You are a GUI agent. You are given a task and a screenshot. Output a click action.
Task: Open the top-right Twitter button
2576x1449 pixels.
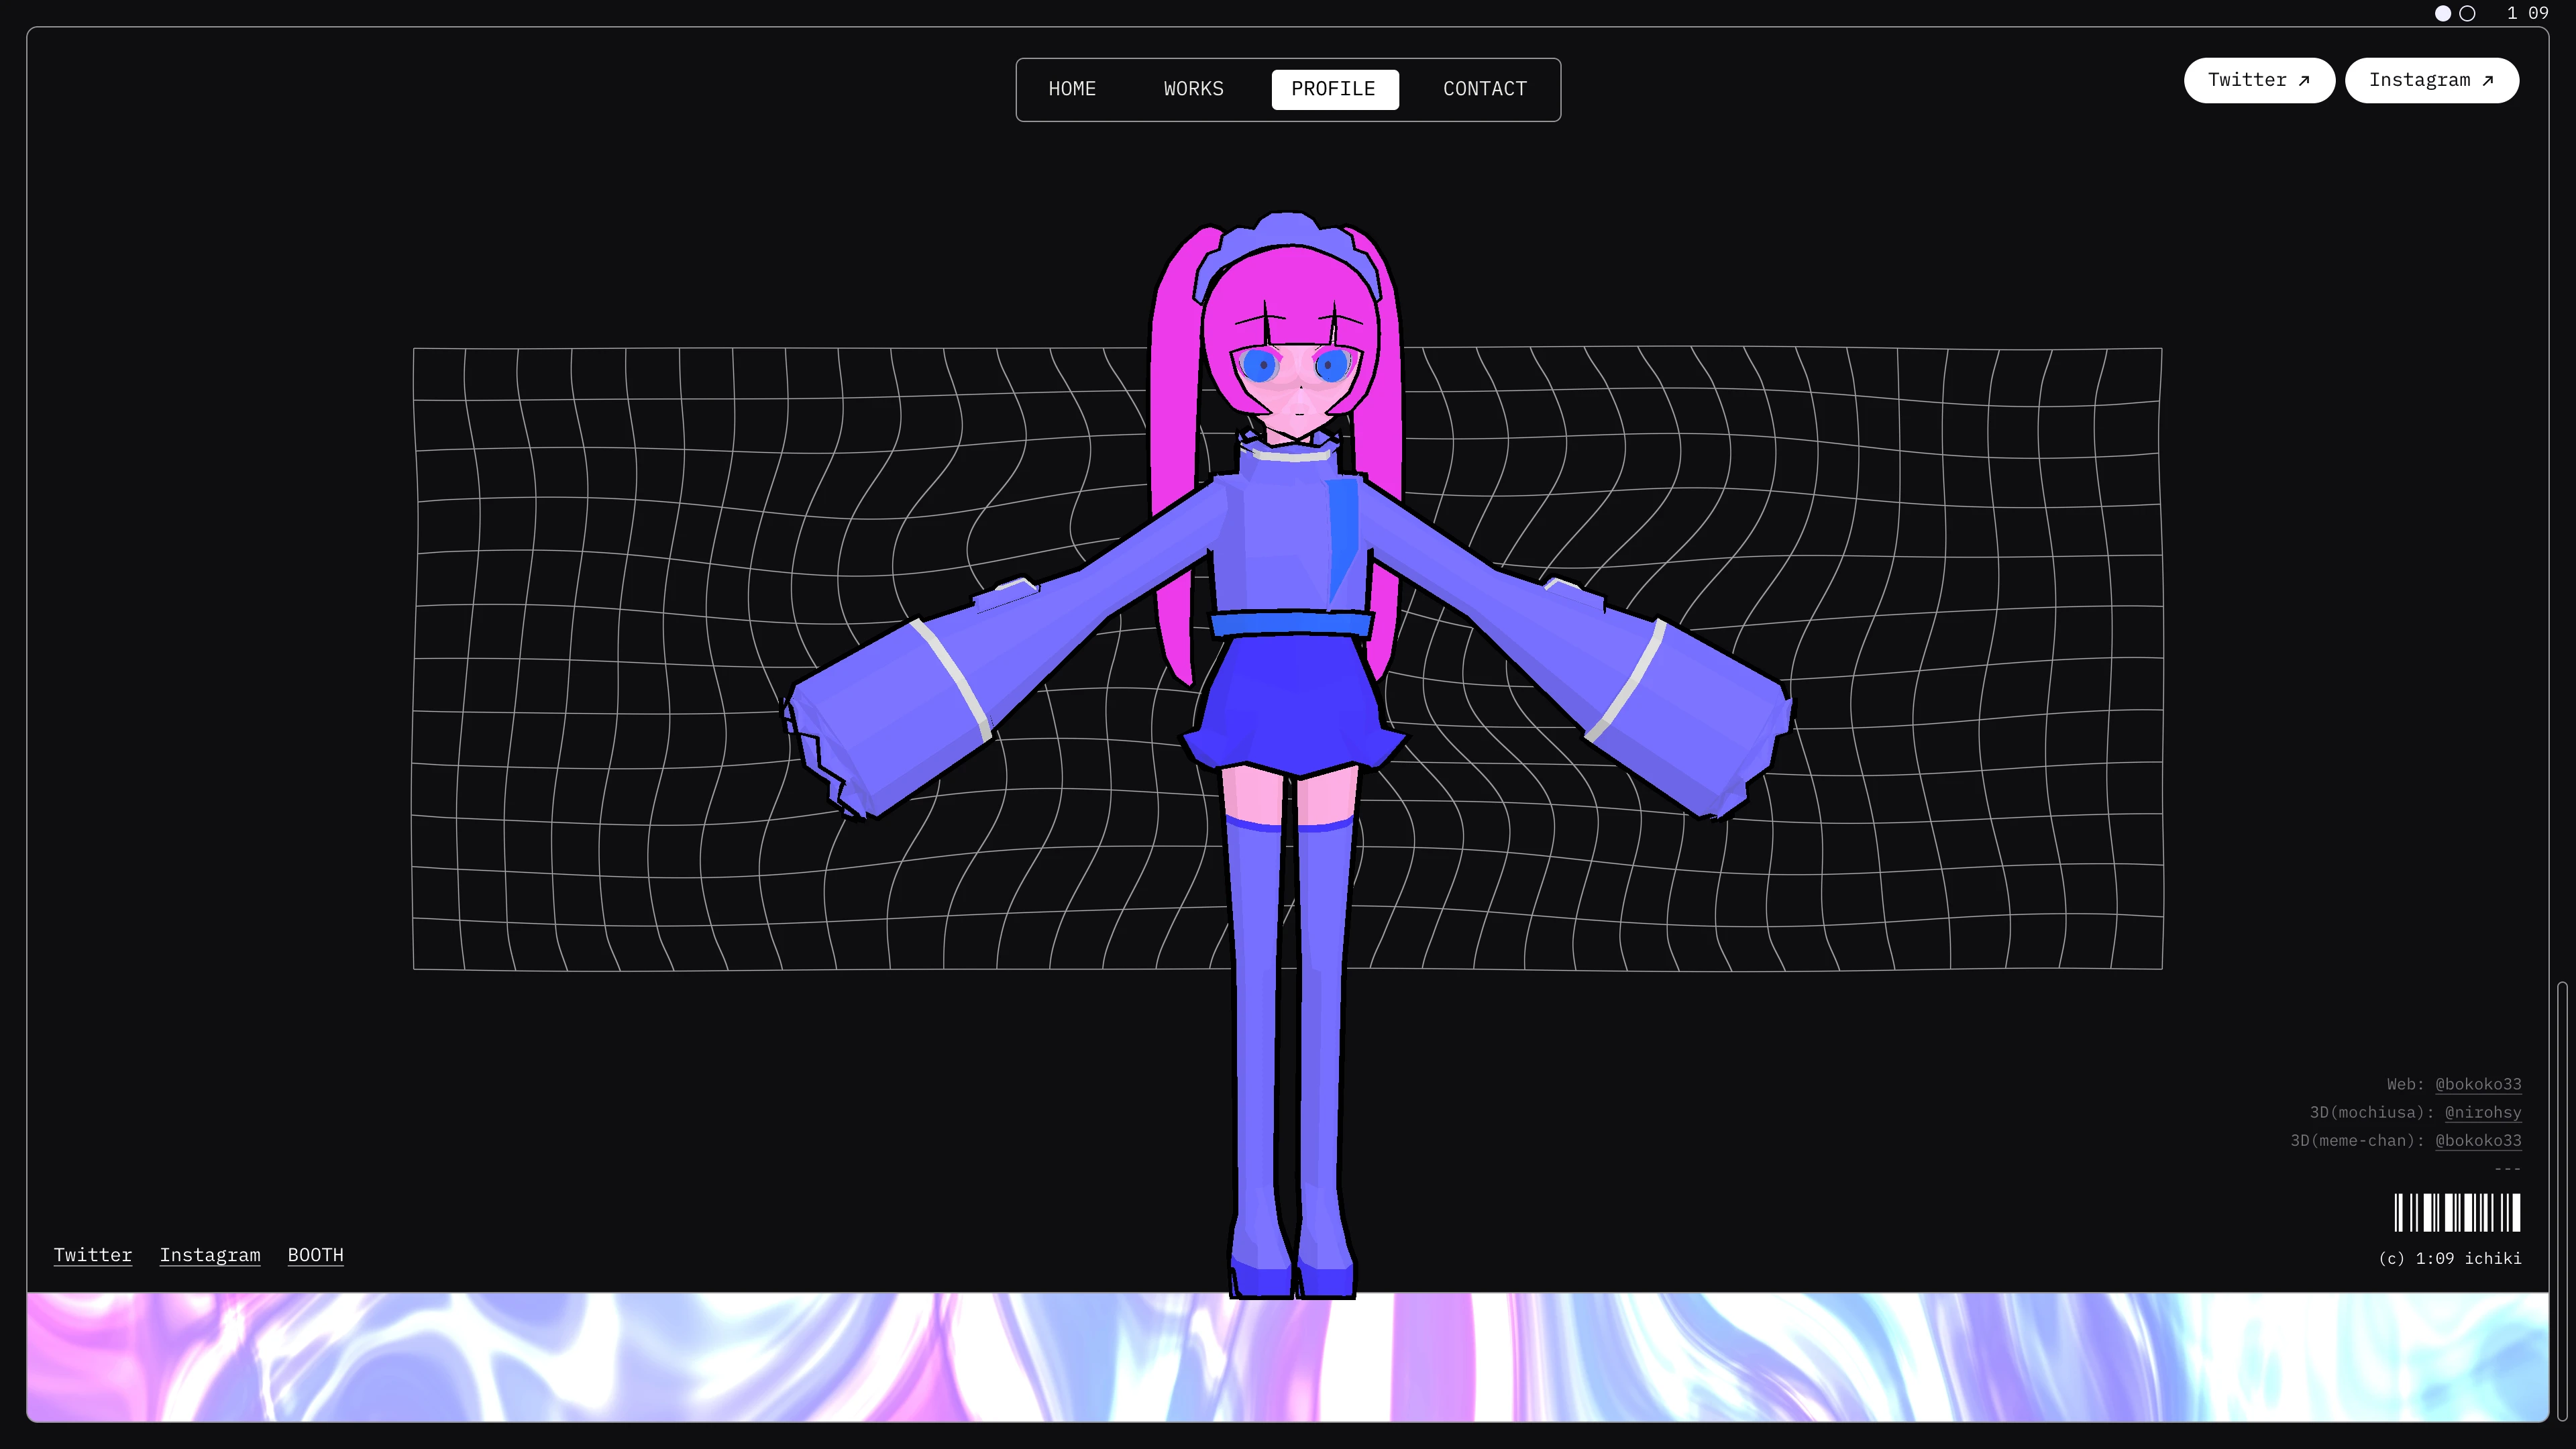click(2258, 81)
